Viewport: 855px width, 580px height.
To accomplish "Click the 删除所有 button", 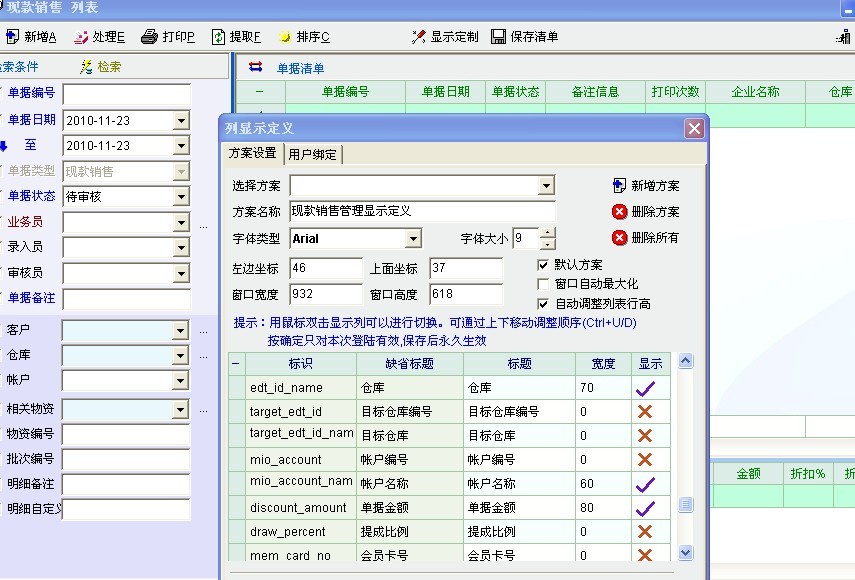I will 645,238.
